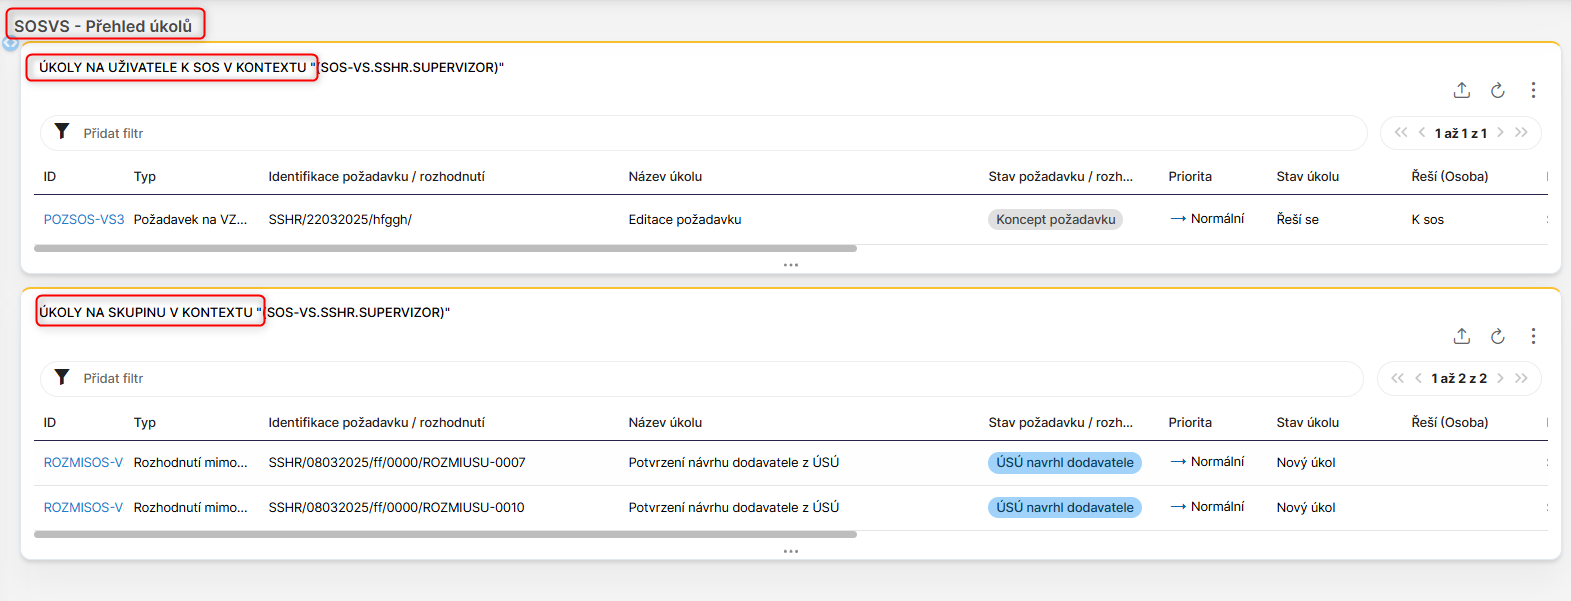Click horizontal scrollbar under user tasks table
Image resolution: width=1571 pixels, height=601 pixels.
click(445, 248)
